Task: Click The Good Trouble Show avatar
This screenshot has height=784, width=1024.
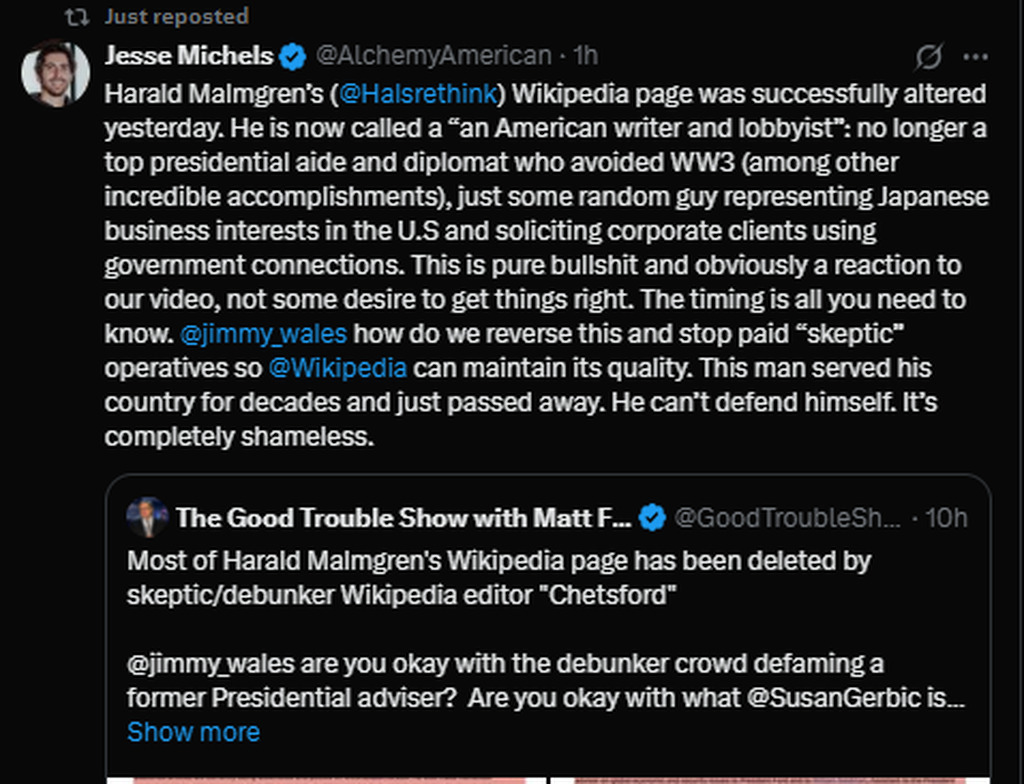Action: point(147,517)
